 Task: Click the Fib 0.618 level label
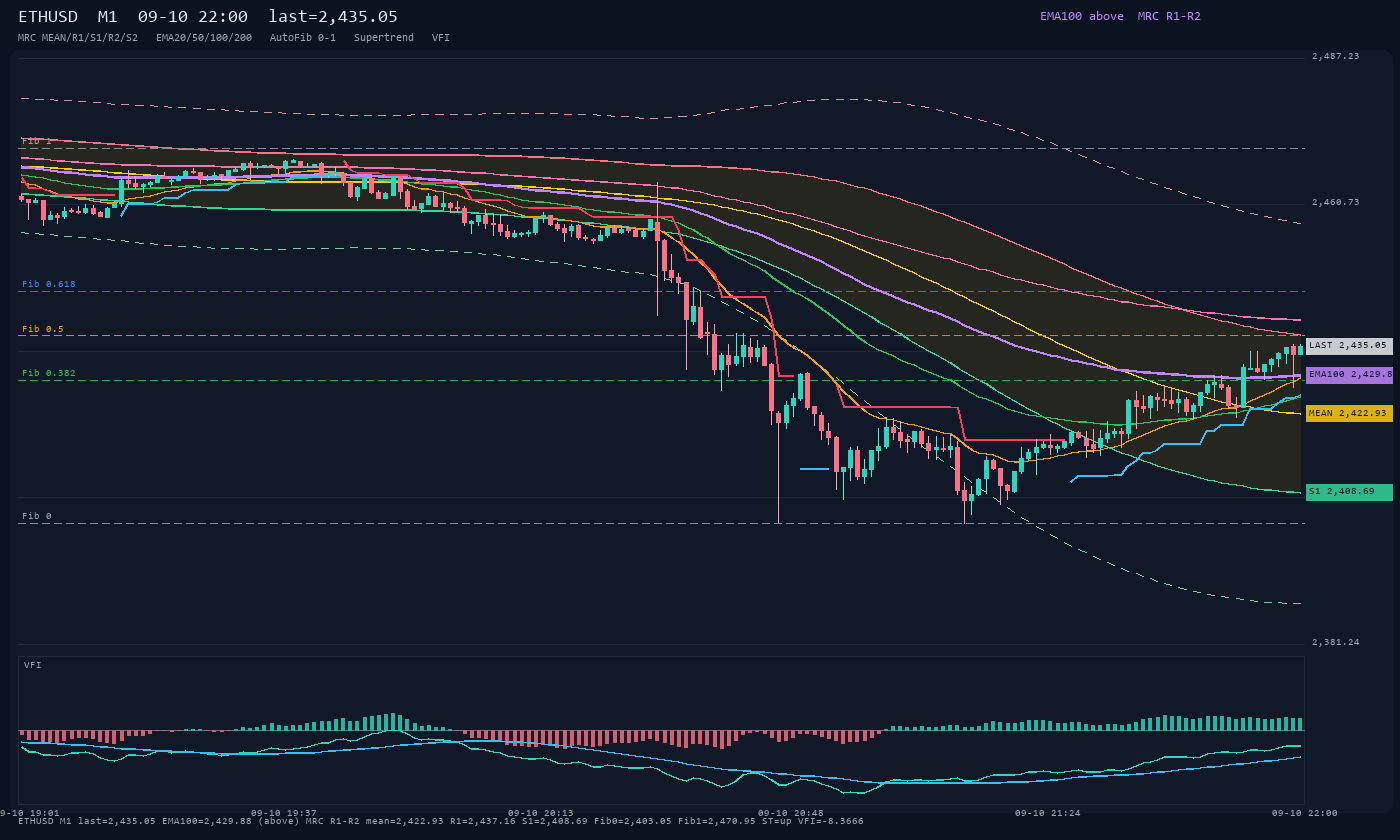(x=49, y=284)
